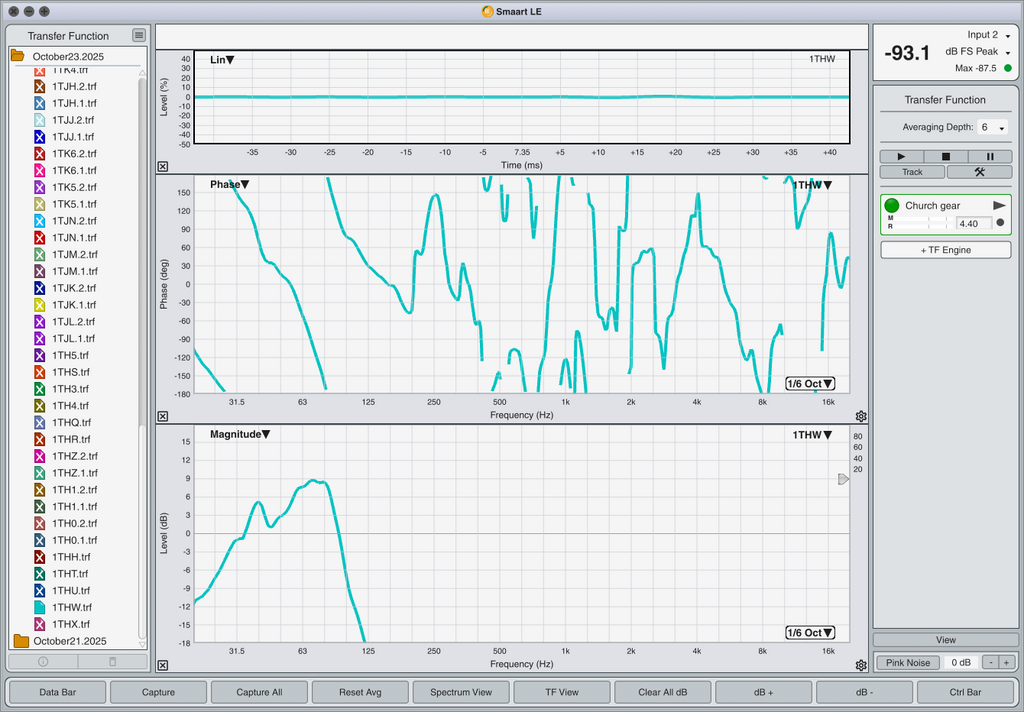Switch to Spectrum View
This screenshot has height=712, width=1024.
pyautogui.click(x=461, y=692)
